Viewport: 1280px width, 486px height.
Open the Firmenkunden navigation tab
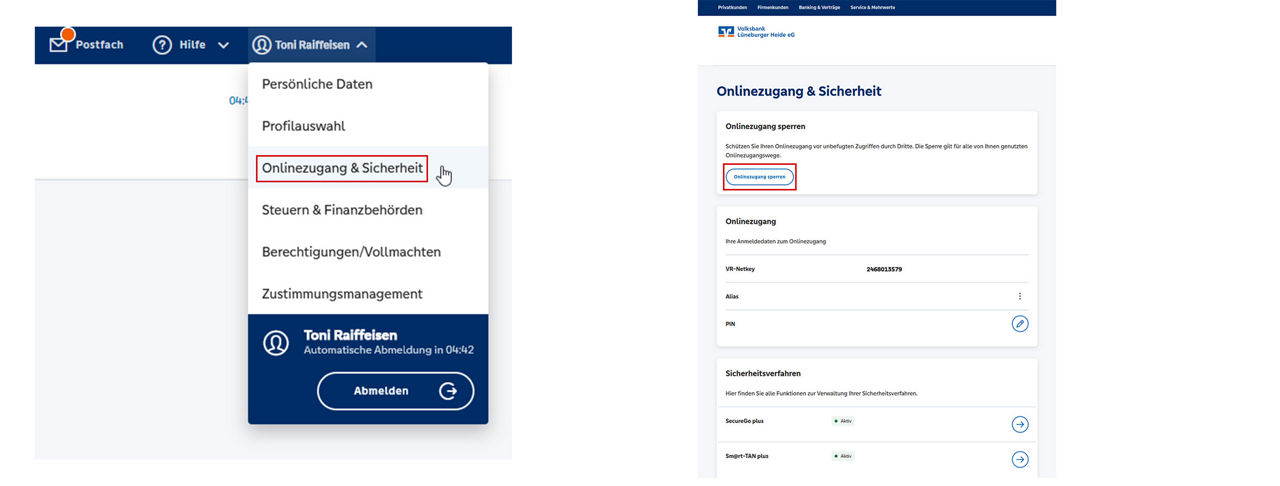click(x=773, y=7)
